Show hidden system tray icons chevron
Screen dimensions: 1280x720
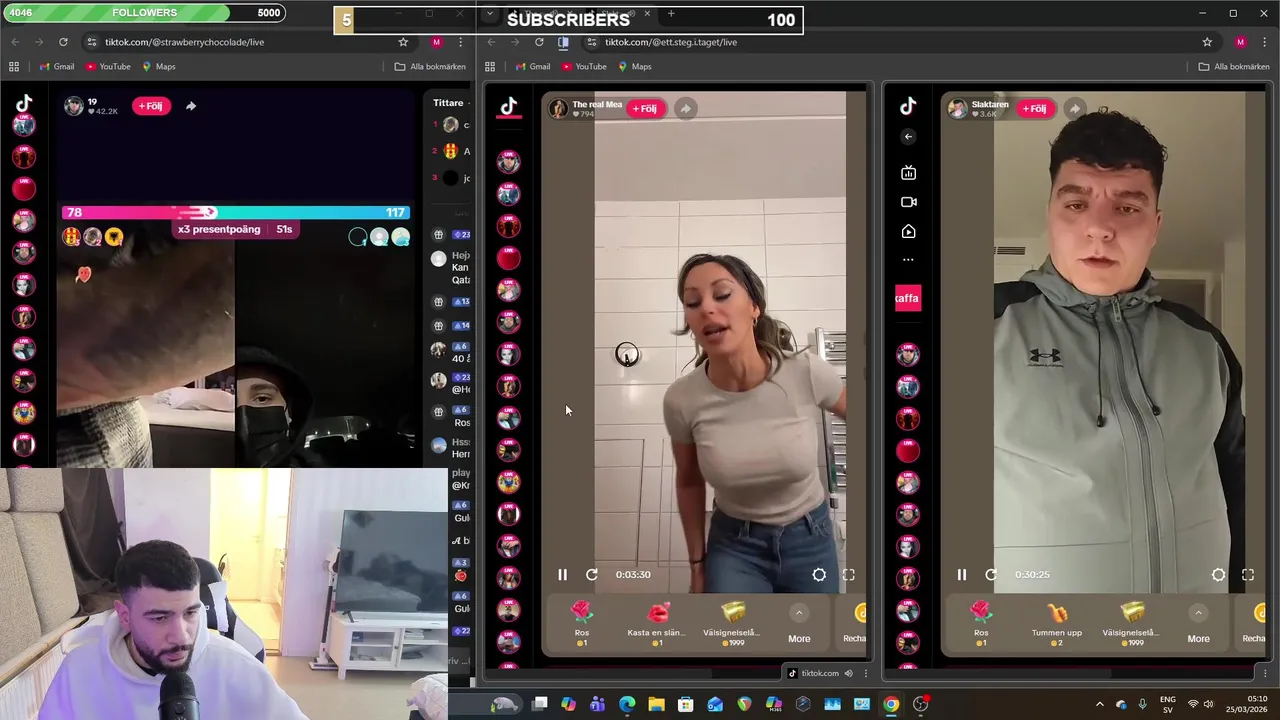click(x=1100, y=704)
